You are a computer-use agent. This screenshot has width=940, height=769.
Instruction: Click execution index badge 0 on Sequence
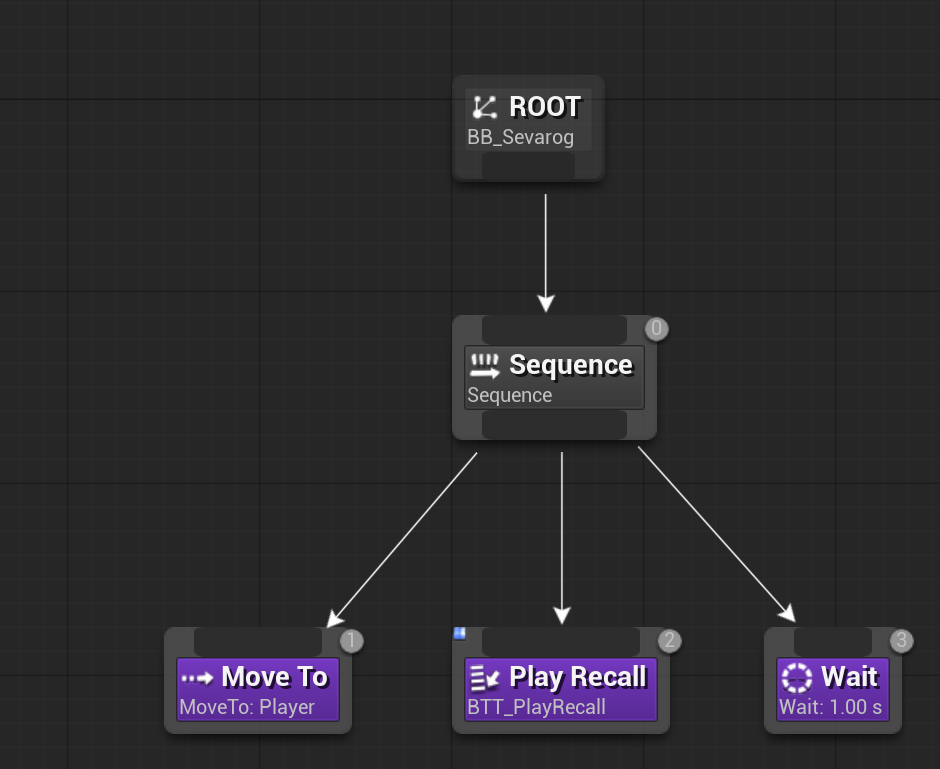(x=656, y=328)
